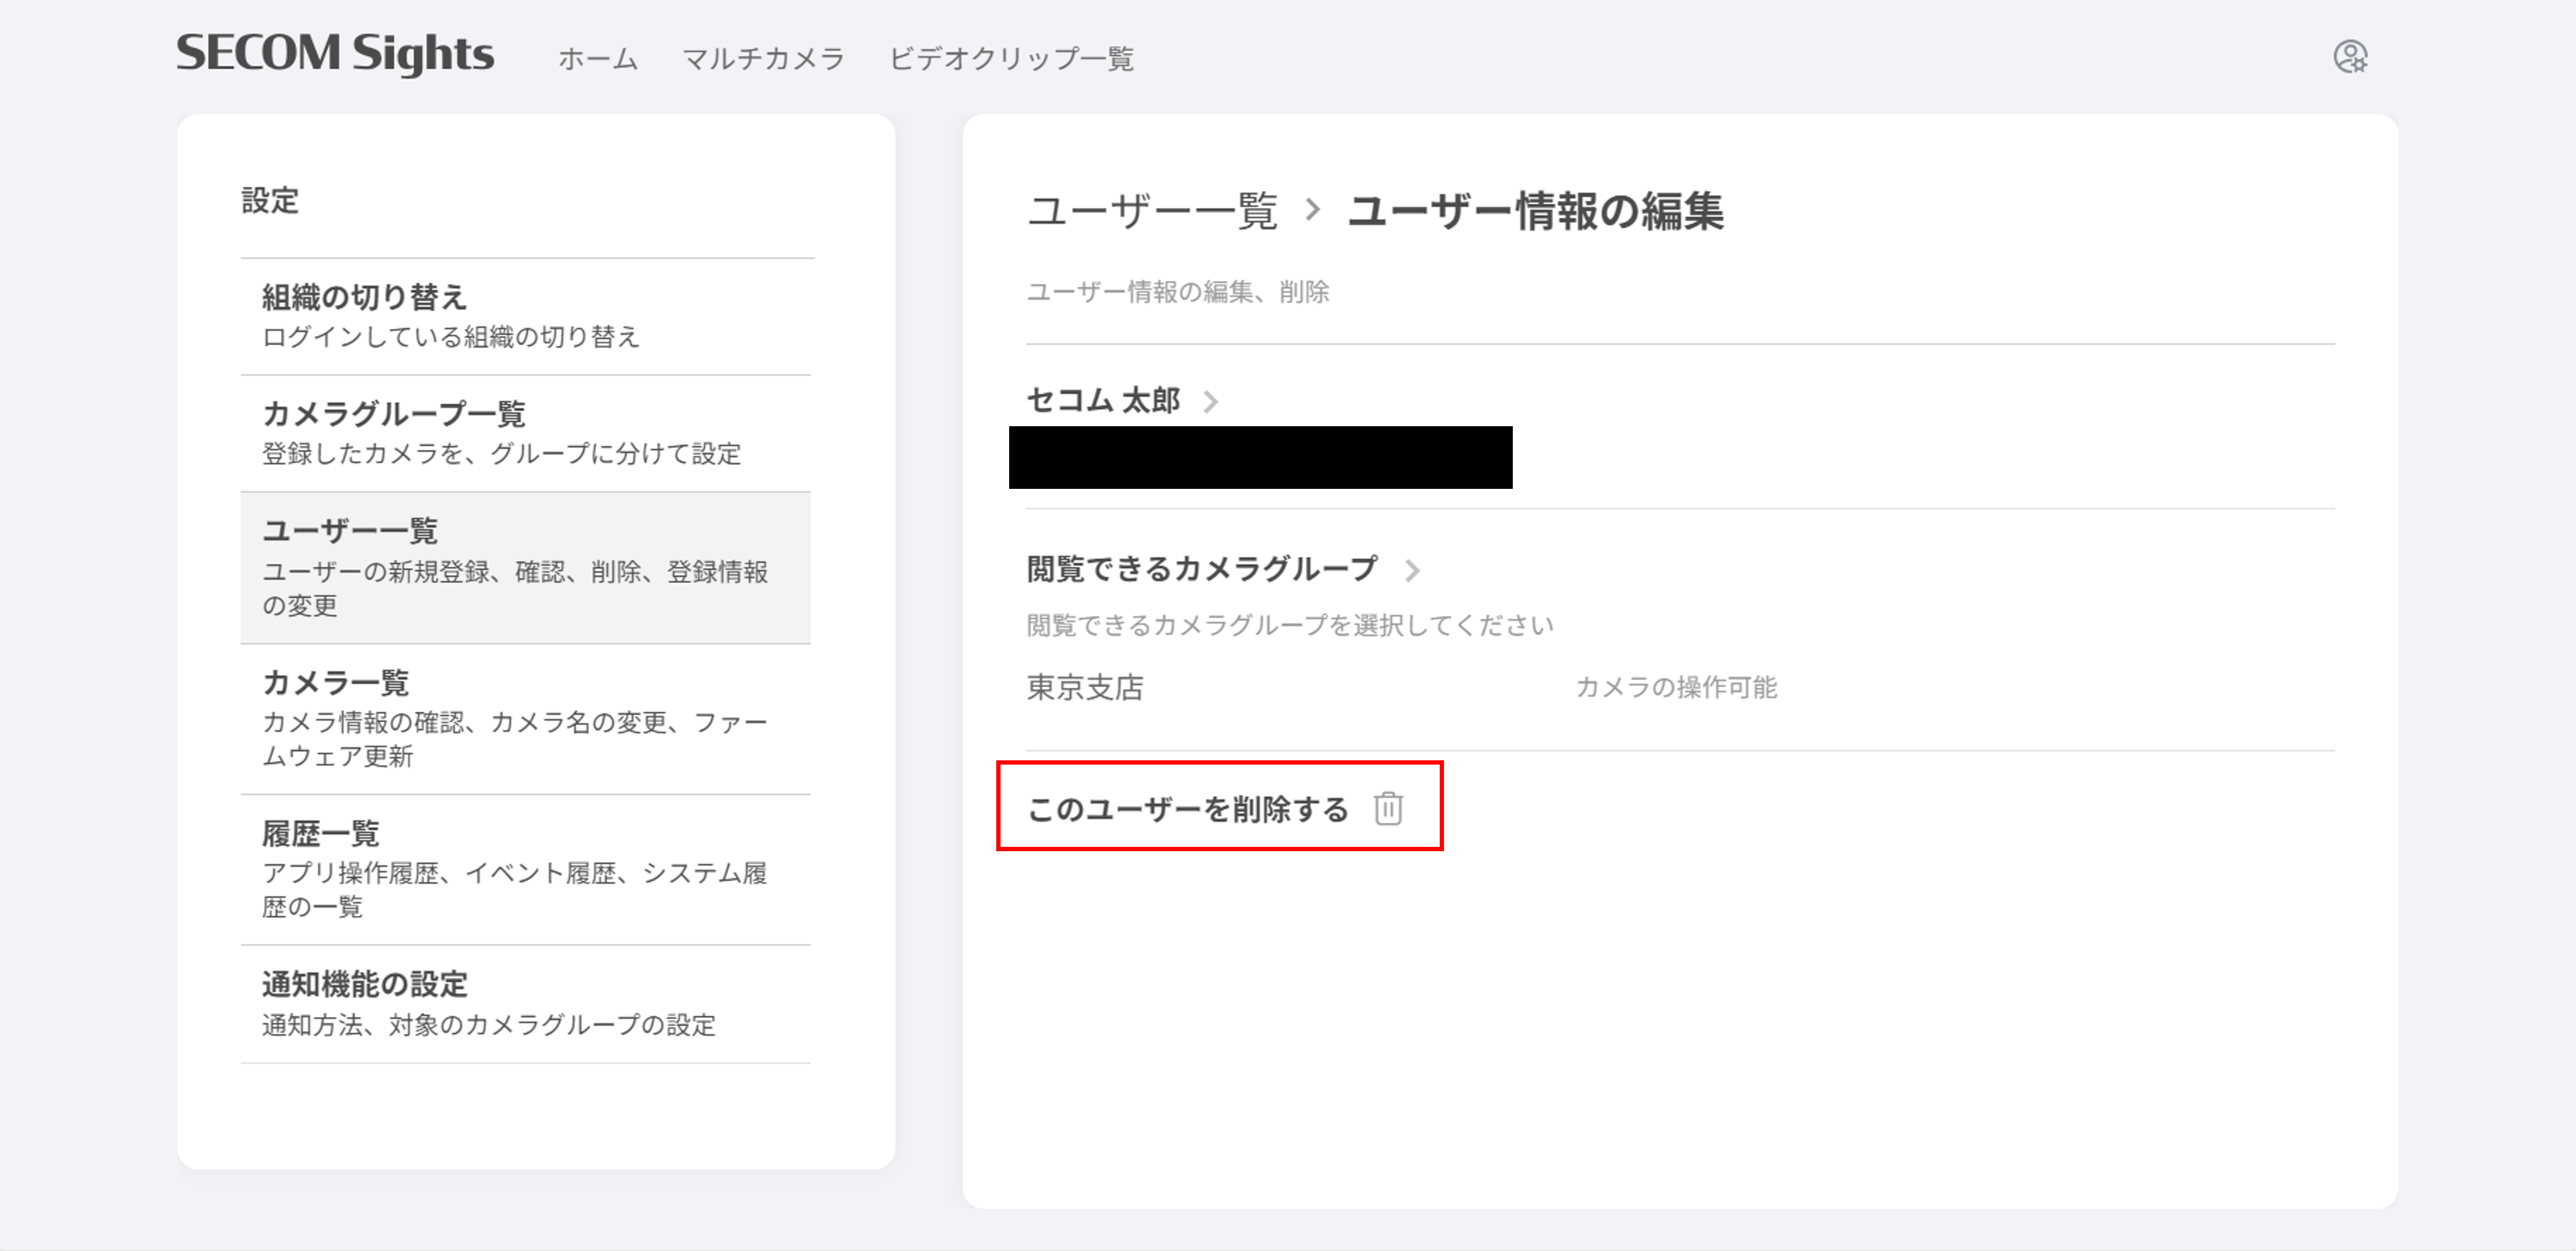
Task: Expand the chevron next to セコム 太郎
Action: (1211, 402)
